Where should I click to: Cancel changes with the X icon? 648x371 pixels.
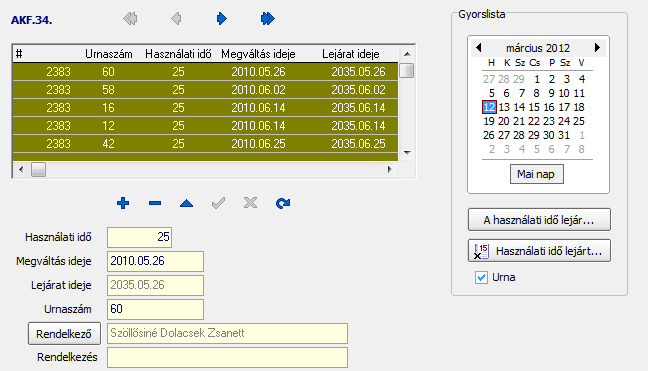pos(250,203)
